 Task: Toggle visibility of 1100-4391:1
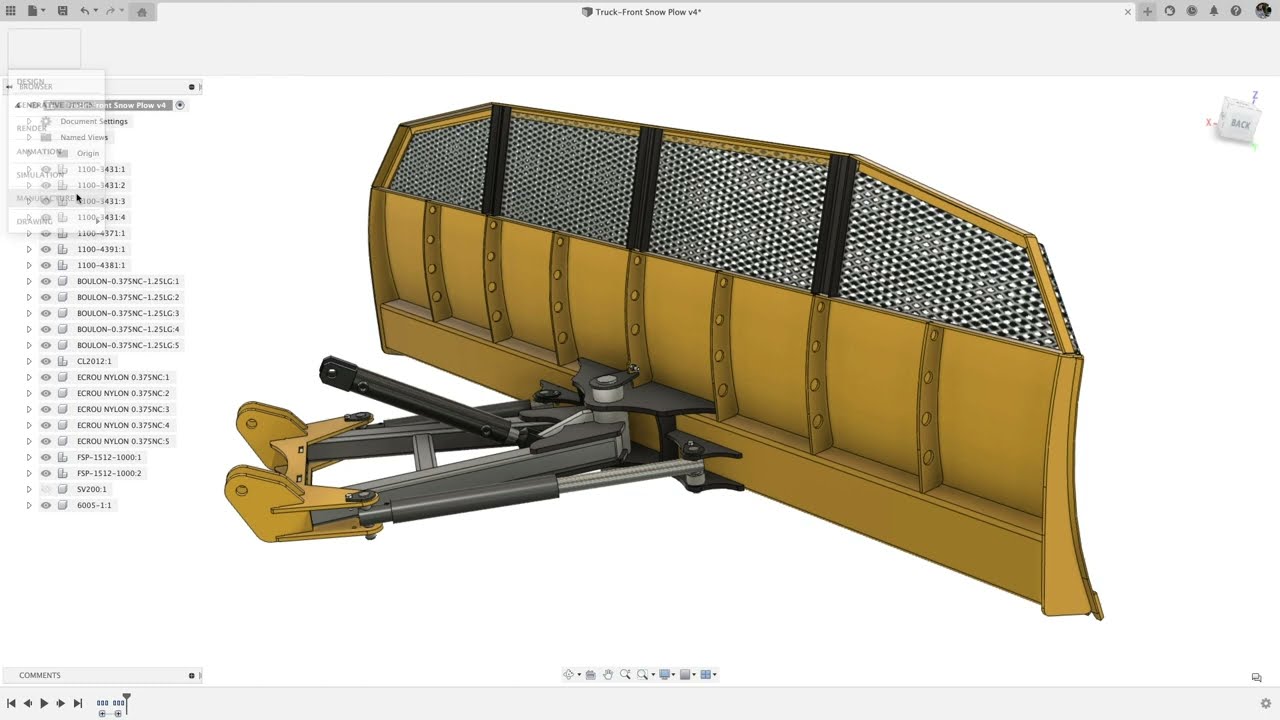[46, 249]
